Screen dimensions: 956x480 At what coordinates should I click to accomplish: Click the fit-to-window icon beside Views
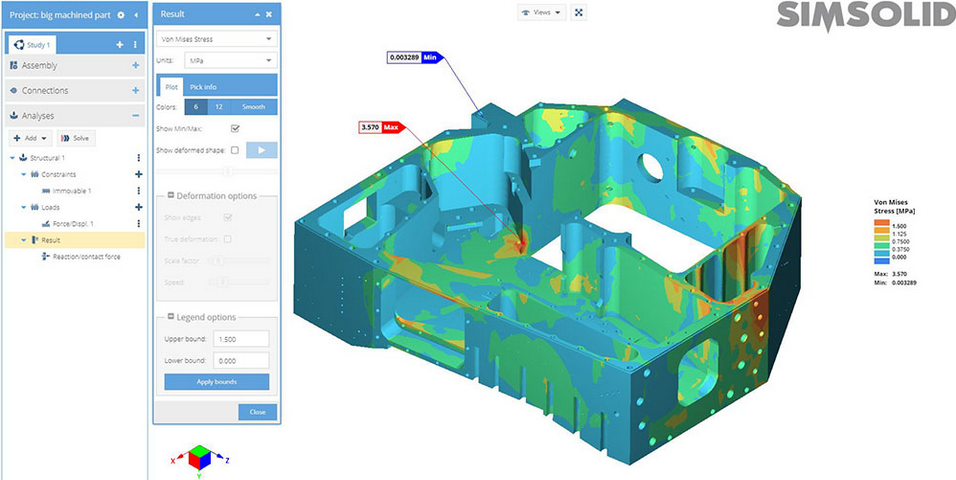(x=580, y=12)
